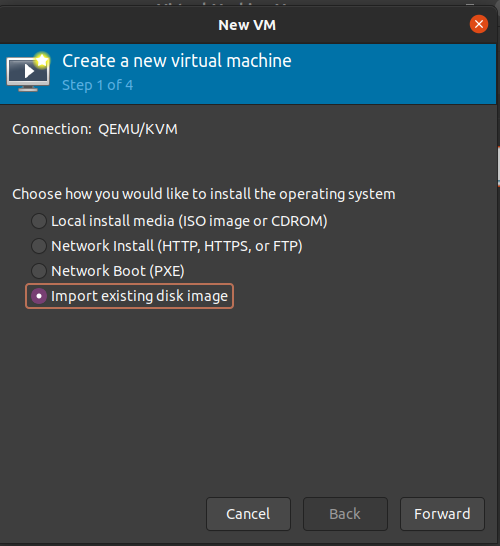Close the New VM dialog
This screenshot has height=546, width=500.
pyautogui.click(x=479, y=24)
